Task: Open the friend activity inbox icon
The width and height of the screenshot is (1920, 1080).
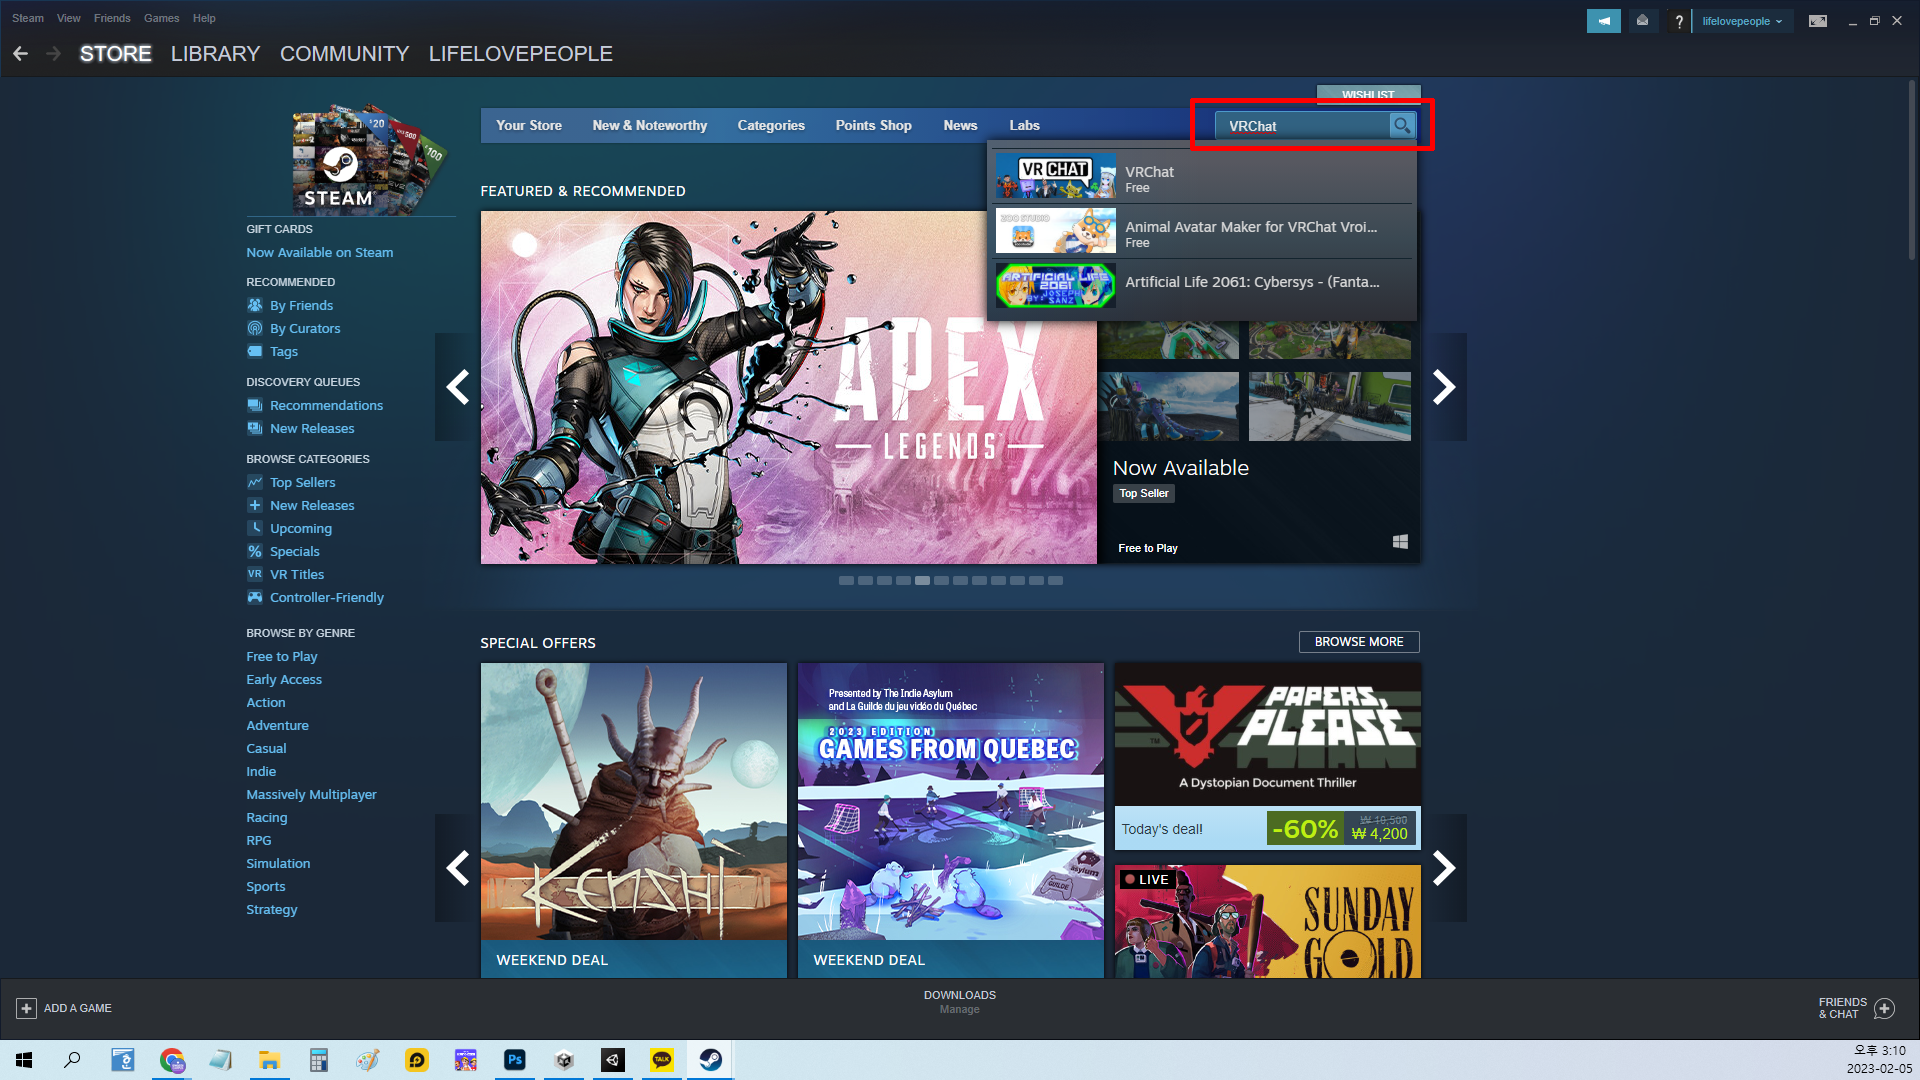Action: click(x=1642, y=21)
